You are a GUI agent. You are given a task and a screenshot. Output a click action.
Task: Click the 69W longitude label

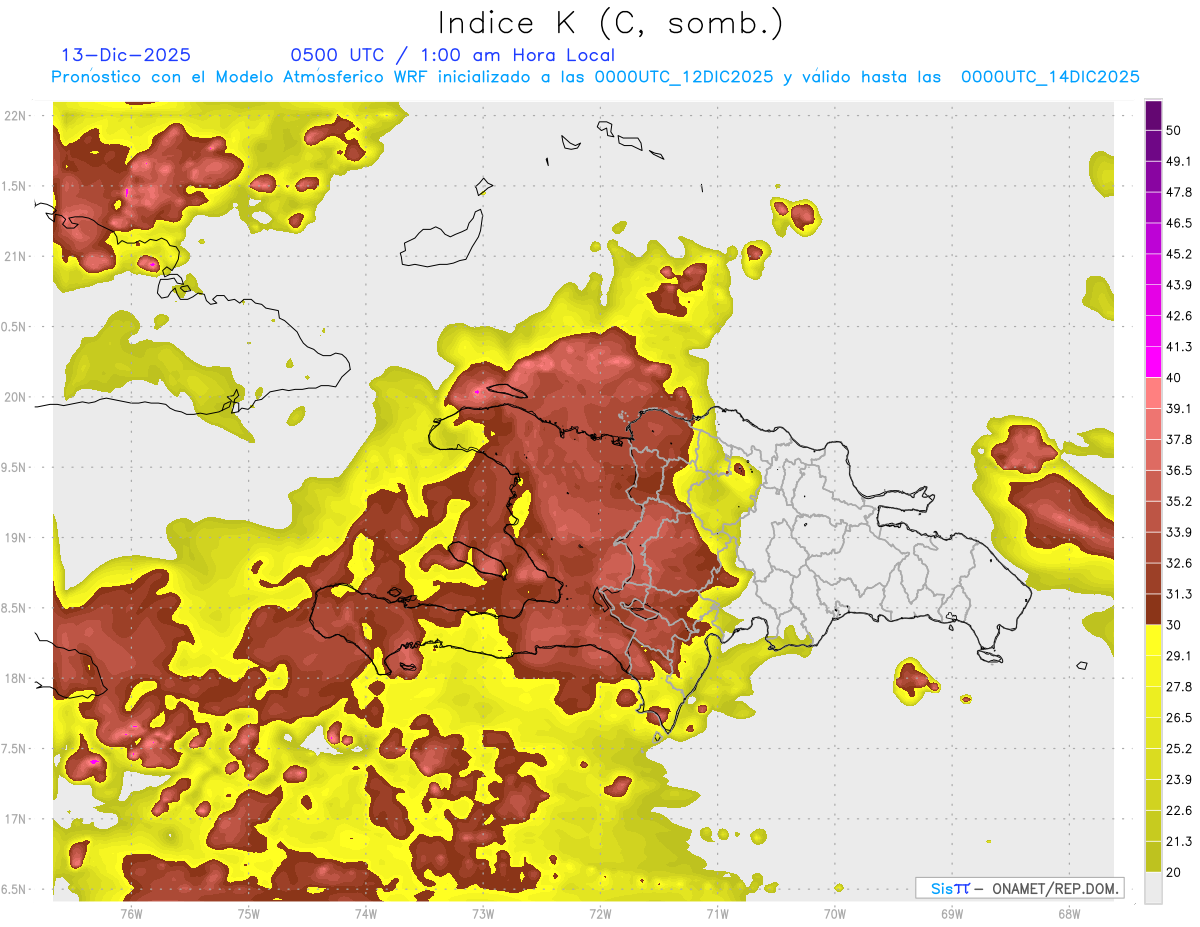[x=951, y=913]
